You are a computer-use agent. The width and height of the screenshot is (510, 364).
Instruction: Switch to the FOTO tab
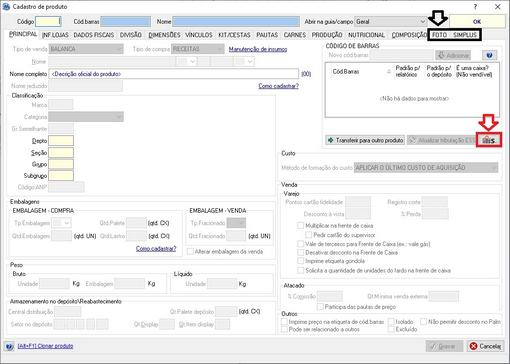439,35
